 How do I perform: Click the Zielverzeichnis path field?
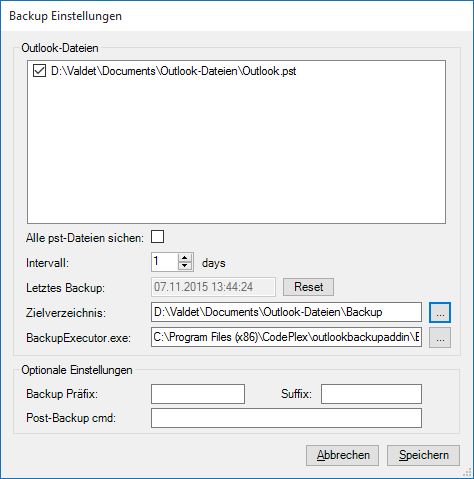286,312
